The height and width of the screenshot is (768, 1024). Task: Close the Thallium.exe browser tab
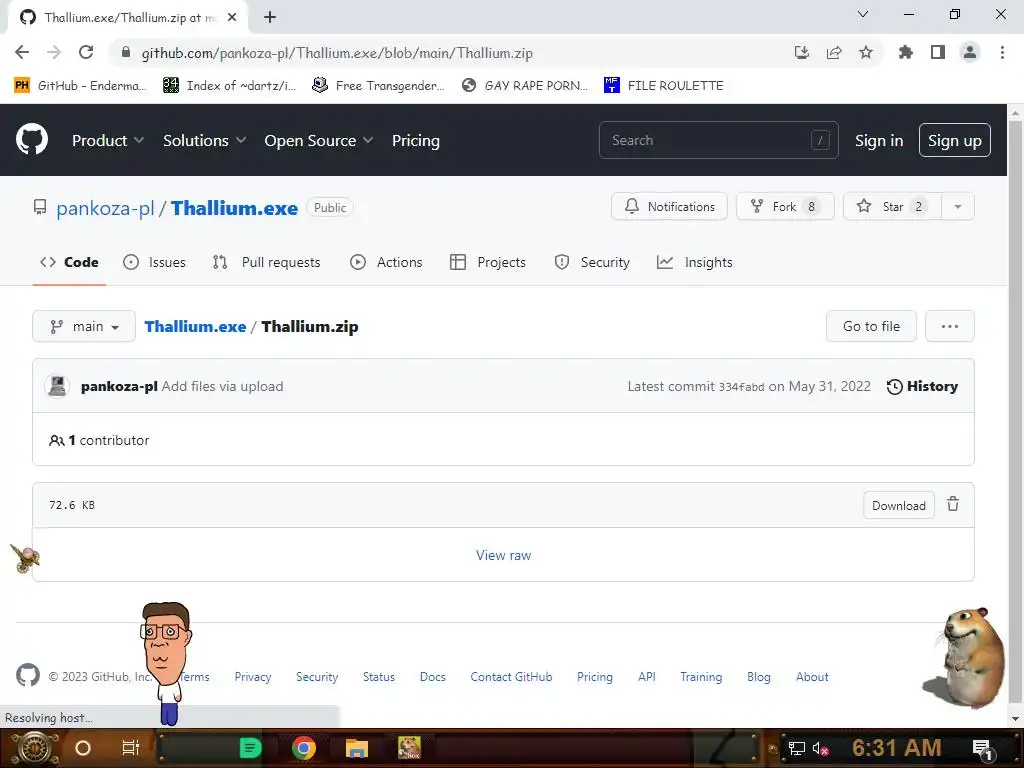click(x=232, y=17)
